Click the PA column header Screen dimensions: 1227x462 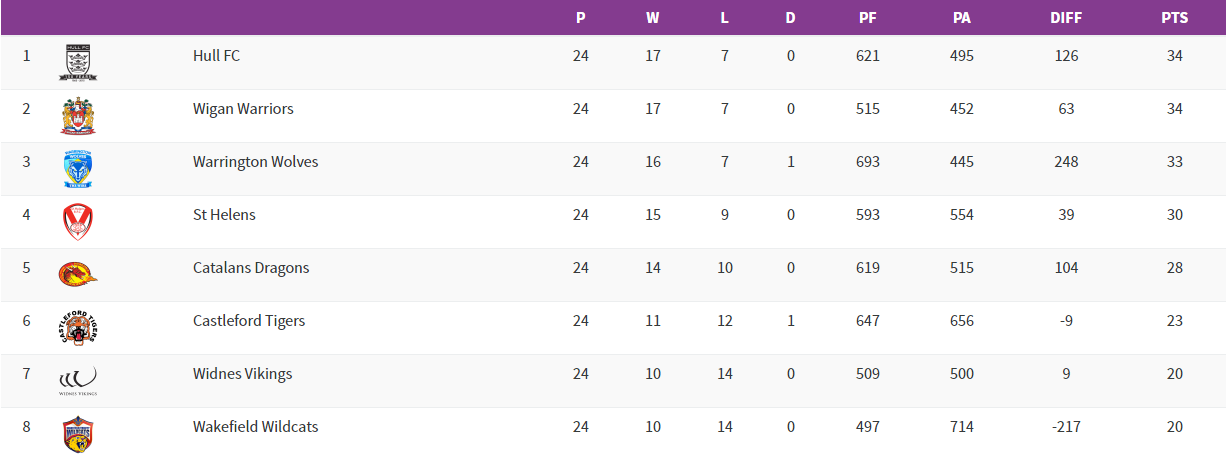[962, 18]
